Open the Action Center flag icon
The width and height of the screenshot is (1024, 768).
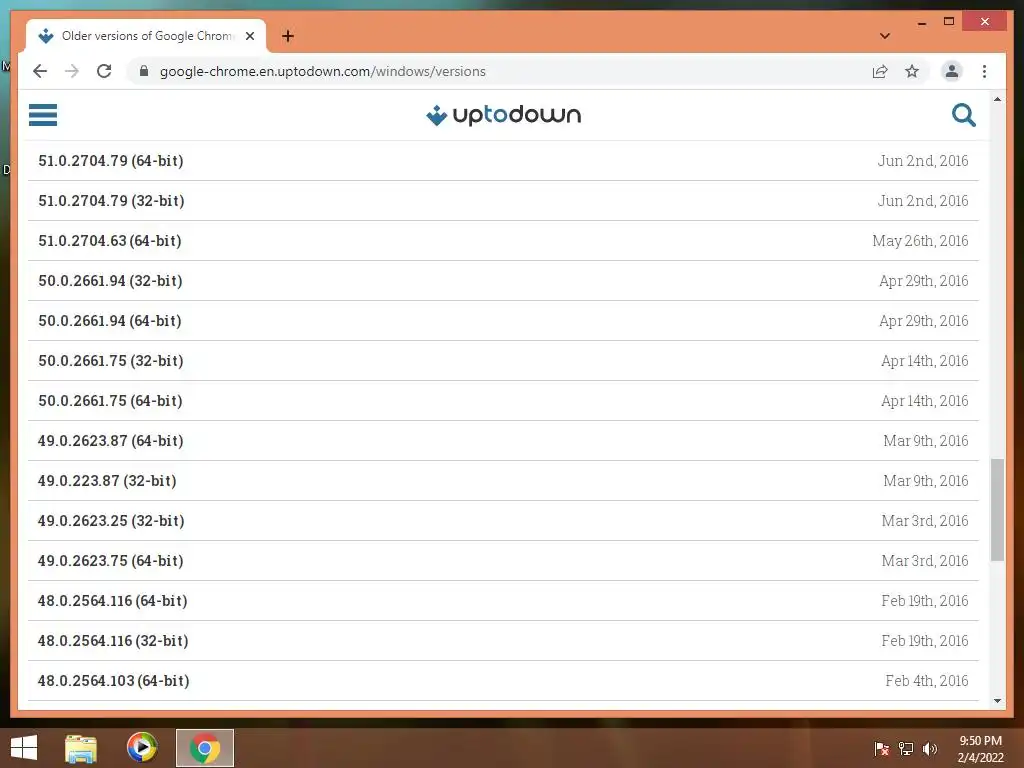point(881,748)
